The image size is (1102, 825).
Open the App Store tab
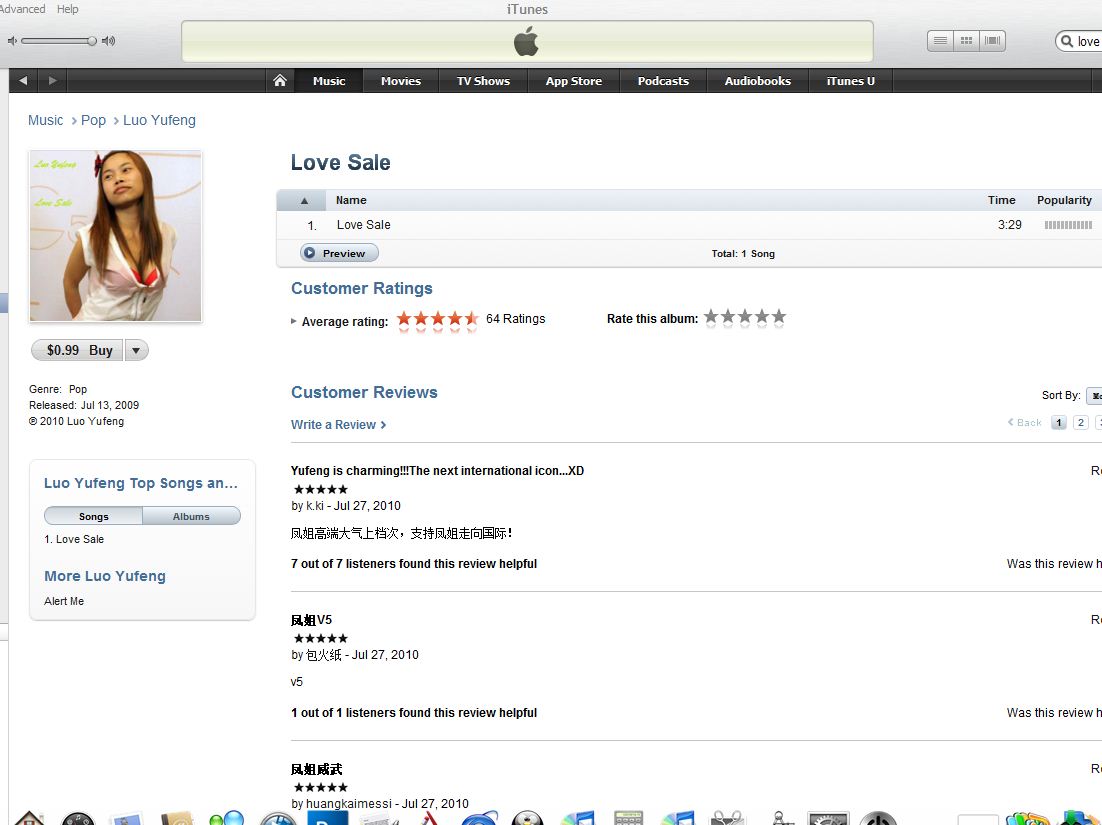[x=573, y=81]
